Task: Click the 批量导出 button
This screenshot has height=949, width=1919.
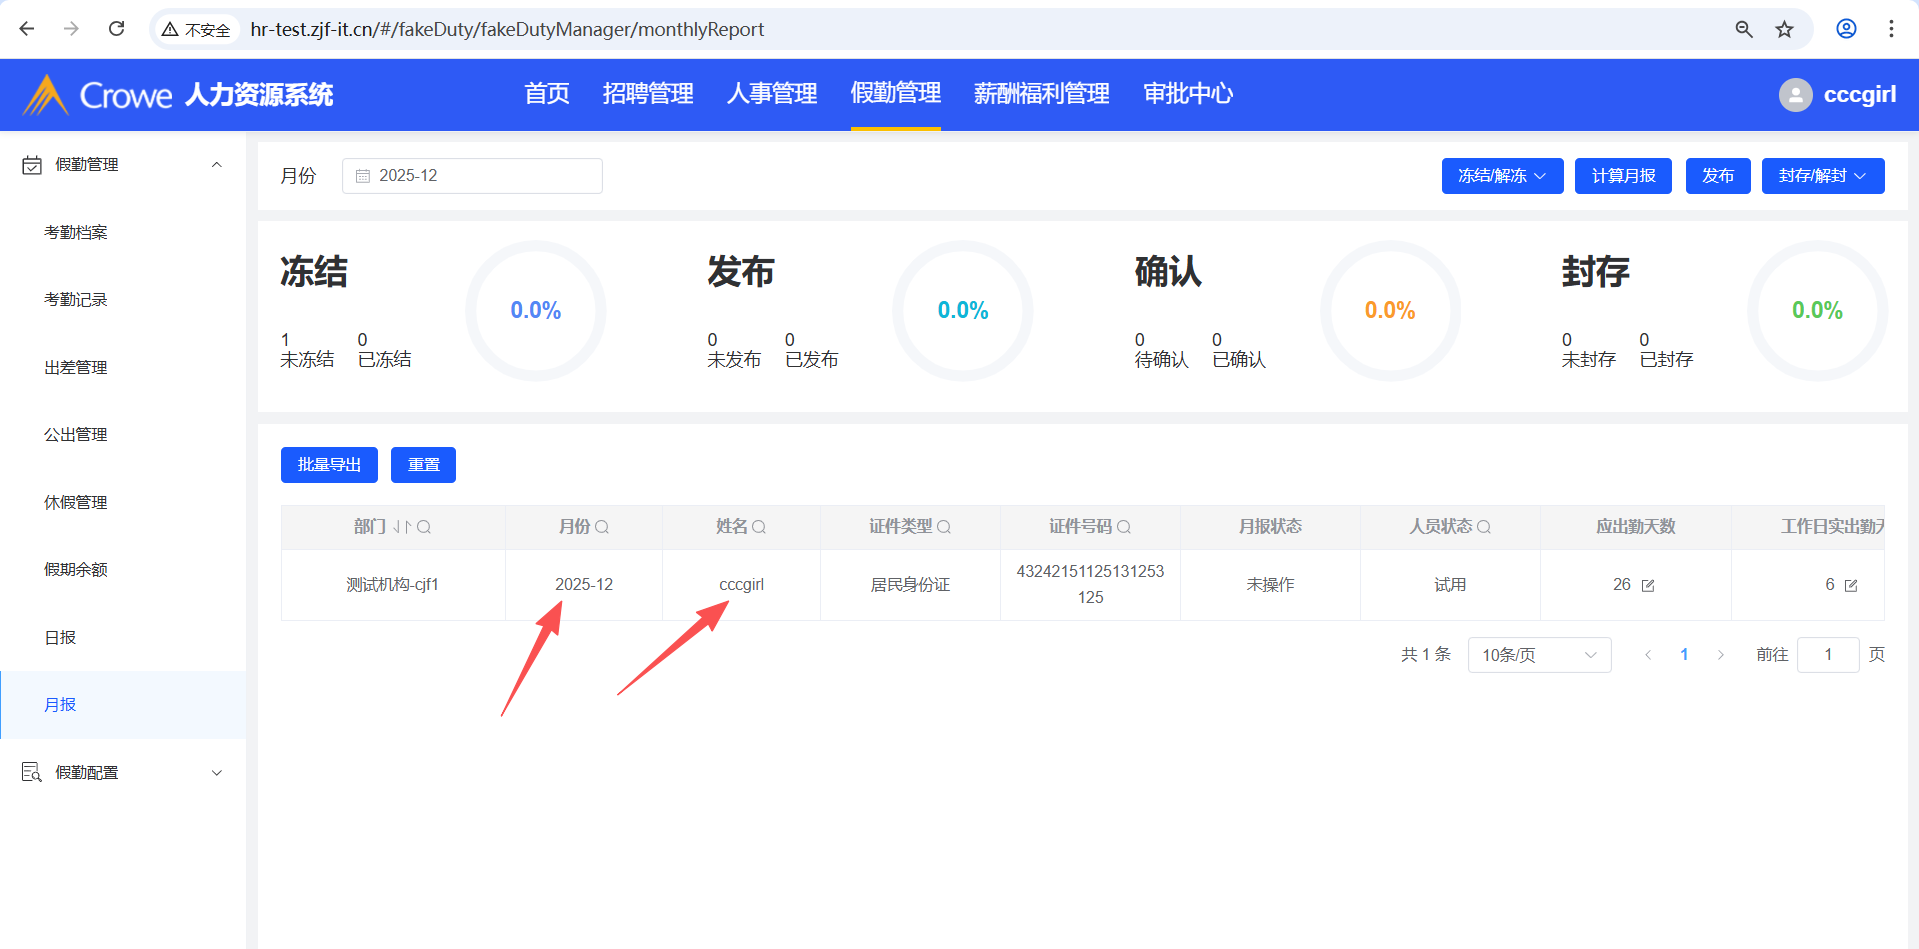Action: click(x=329, y=465)
